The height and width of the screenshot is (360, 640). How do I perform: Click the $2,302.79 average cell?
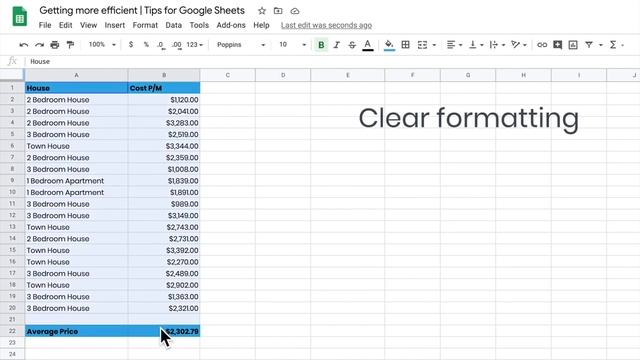(x=164, y=331)
